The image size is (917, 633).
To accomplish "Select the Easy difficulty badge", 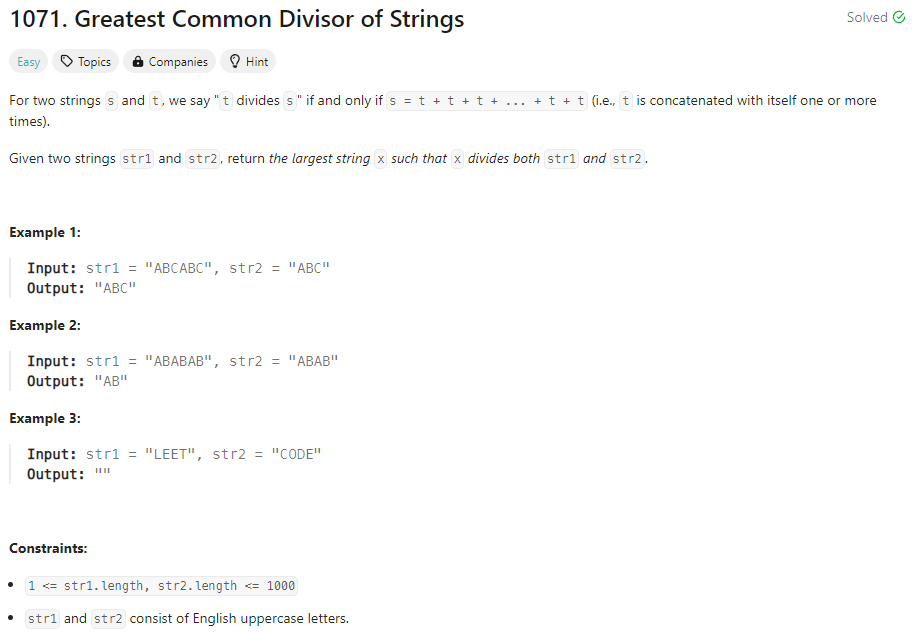I will (x=29, y=62).
